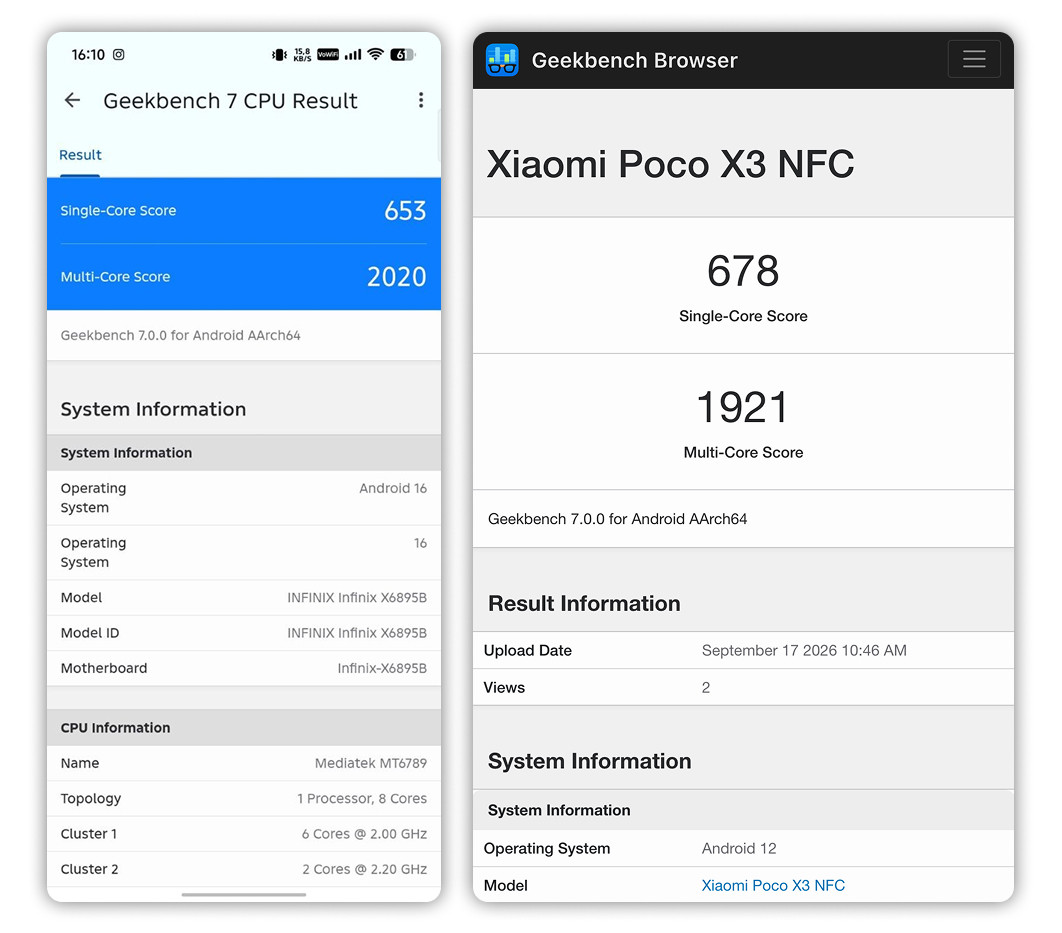
Task: Tap Cluster 2 value 2 Cores @ 2.20 GHz
Action: (364, 869)
